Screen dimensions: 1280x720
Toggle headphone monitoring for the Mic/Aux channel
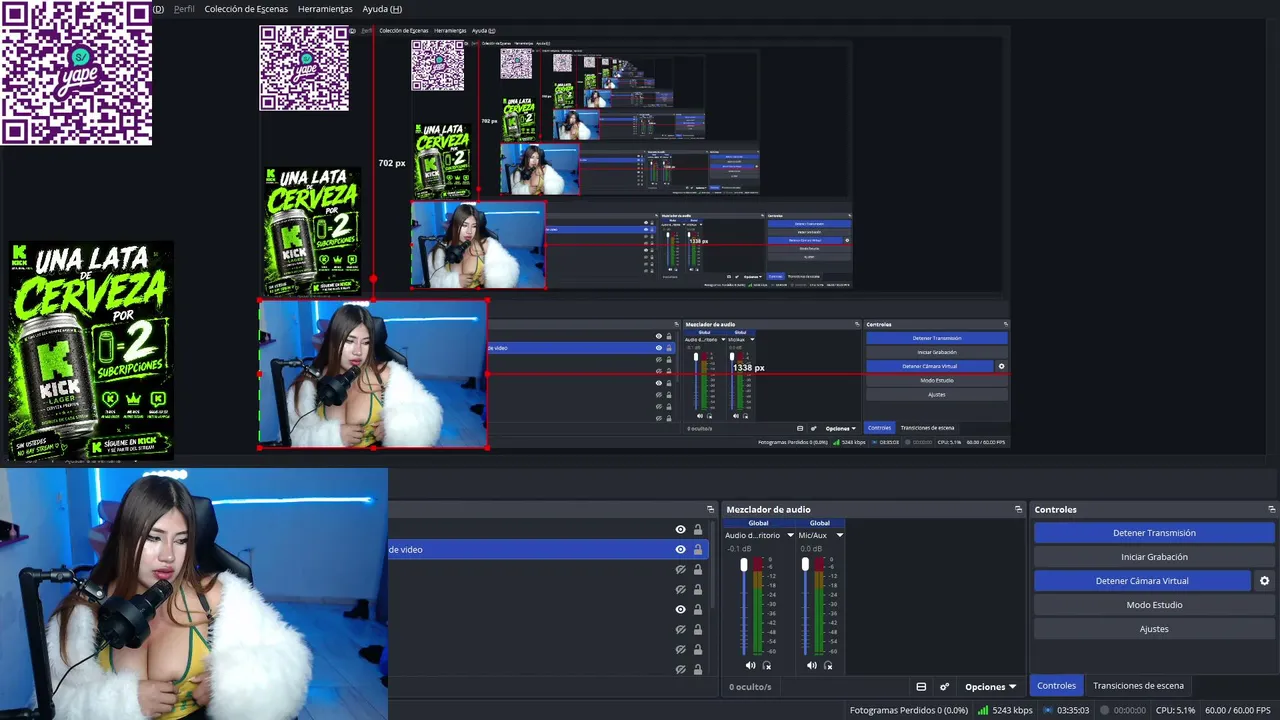click(x=828, y=665)
